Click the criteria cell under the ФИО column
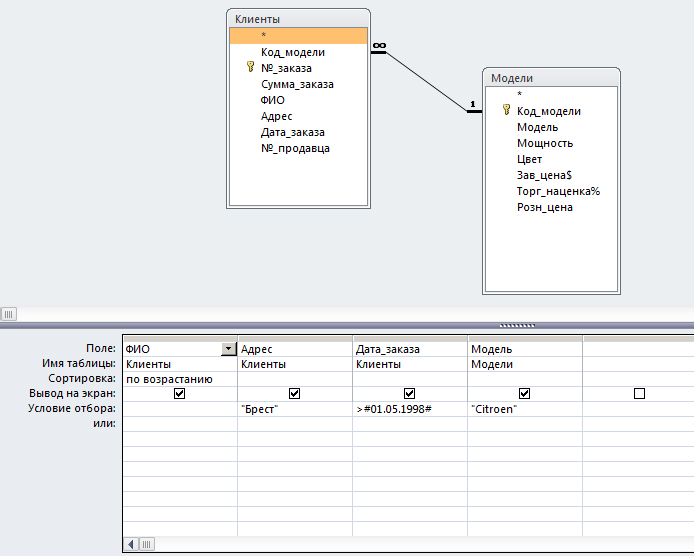This screenshot has width=694, height=556. pos(180,409)
